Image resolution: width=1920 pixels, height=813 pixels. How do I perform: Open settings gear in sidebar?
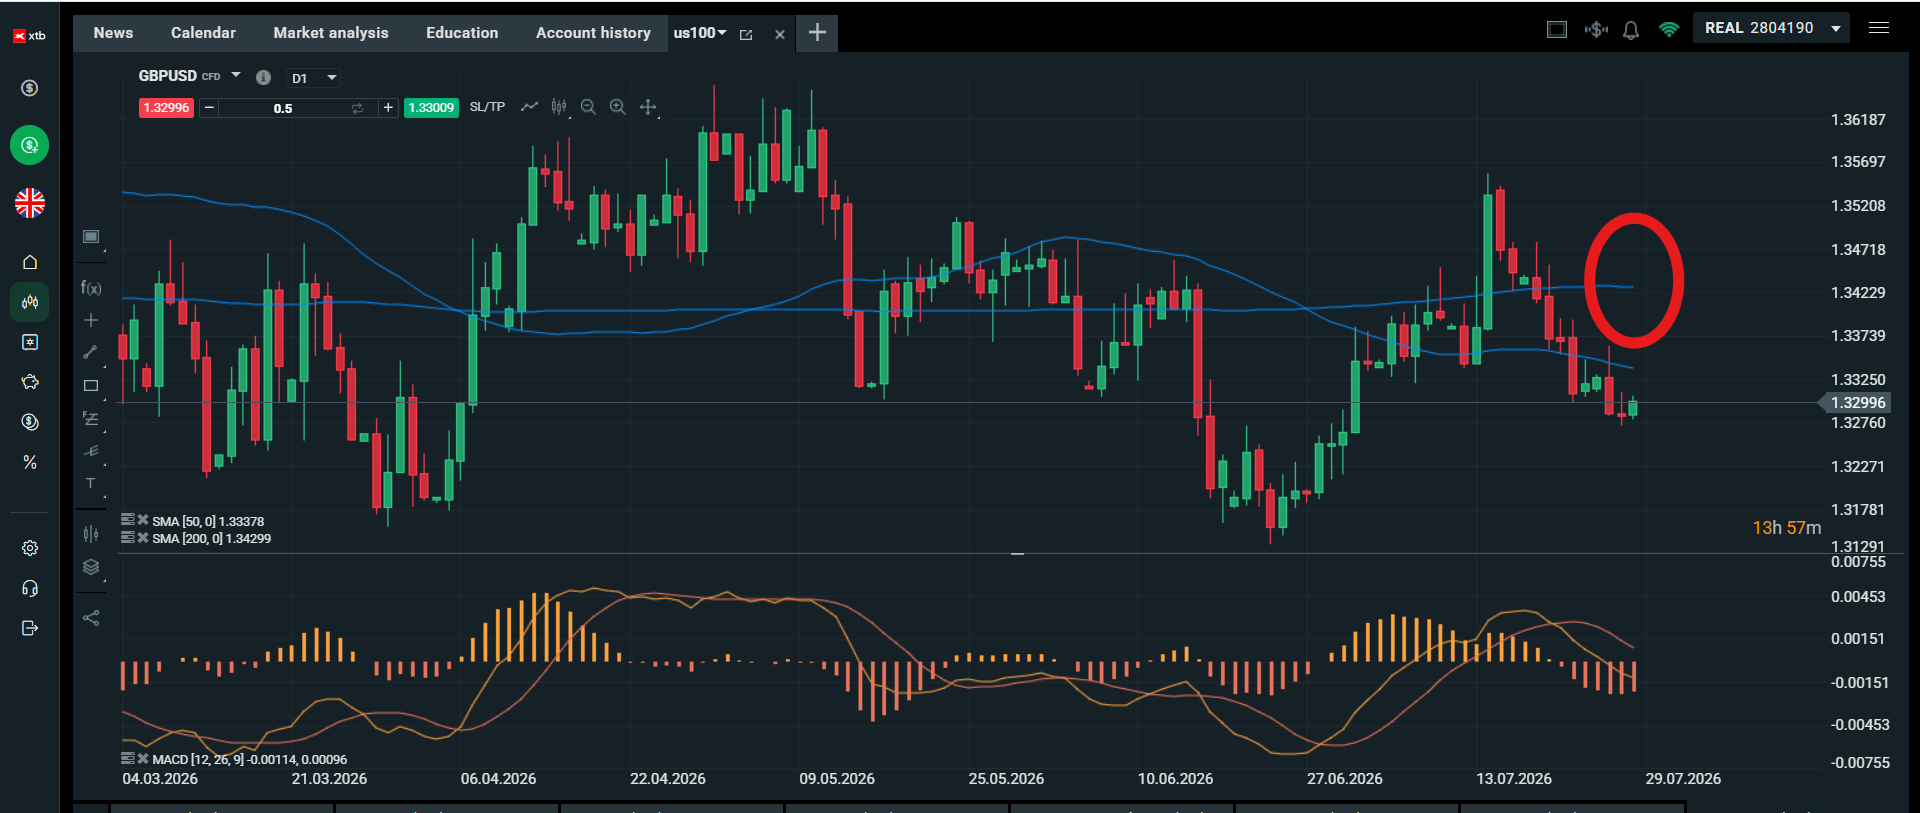pyautogui.click(x=30, y=548)
